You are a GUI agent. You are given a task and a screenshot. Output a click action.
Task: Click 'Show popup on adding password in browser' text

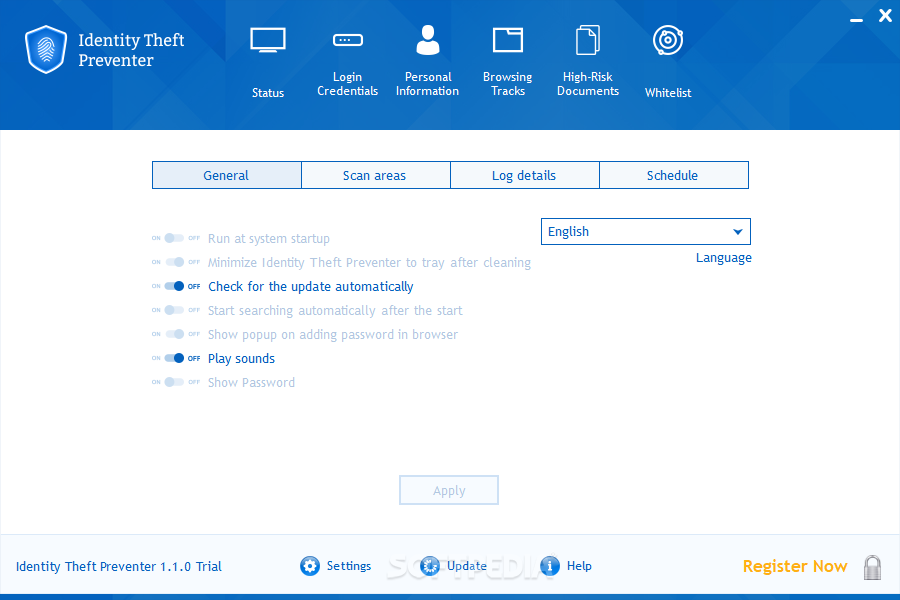tap(333, 335)
